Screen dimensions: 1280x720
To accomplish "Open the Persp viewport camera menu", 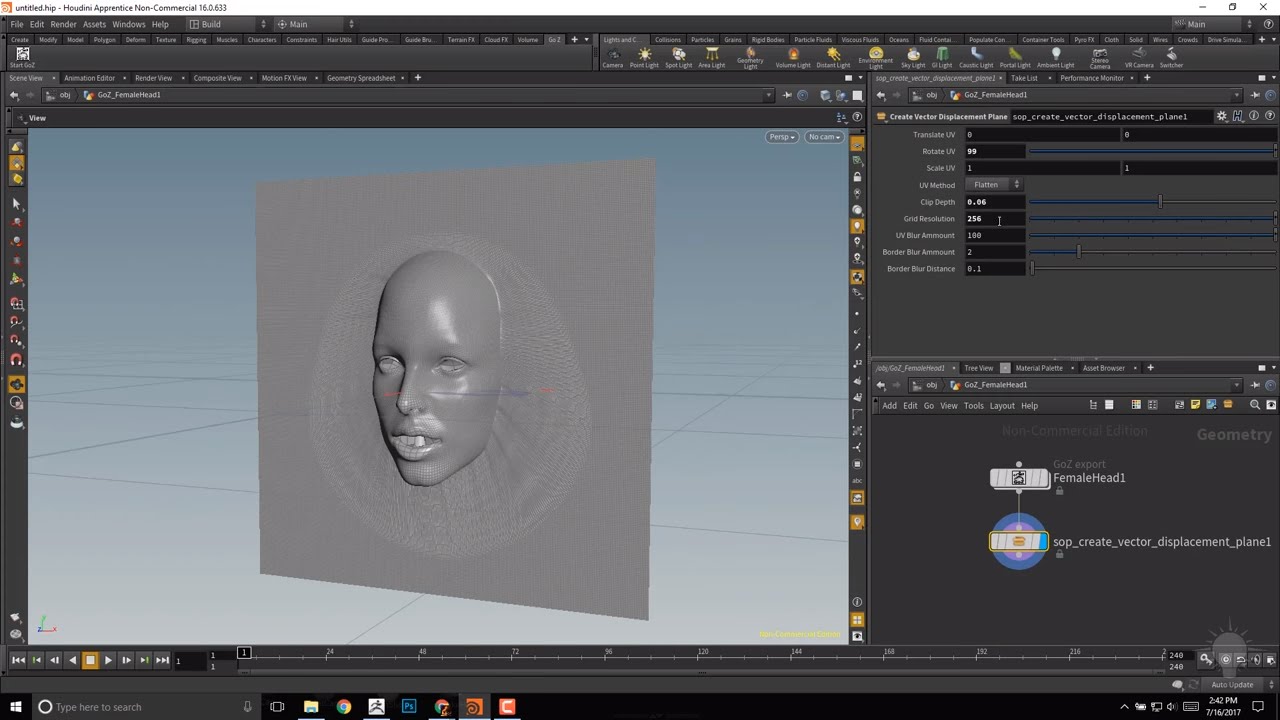I will coord(781,137).
